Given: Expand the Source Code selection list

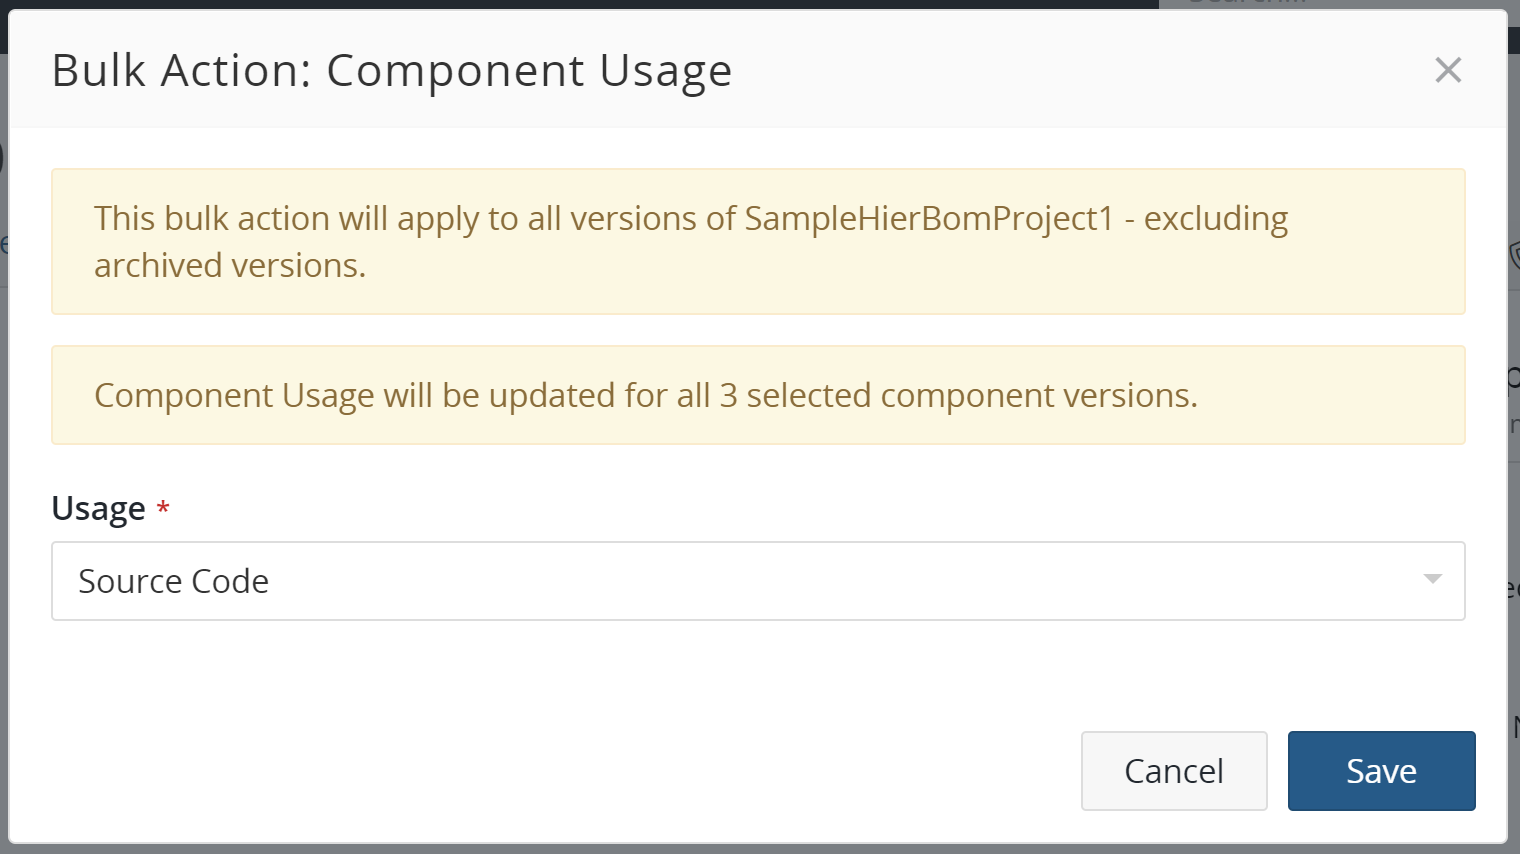Looking at the screenshot, I should [758, 581].
